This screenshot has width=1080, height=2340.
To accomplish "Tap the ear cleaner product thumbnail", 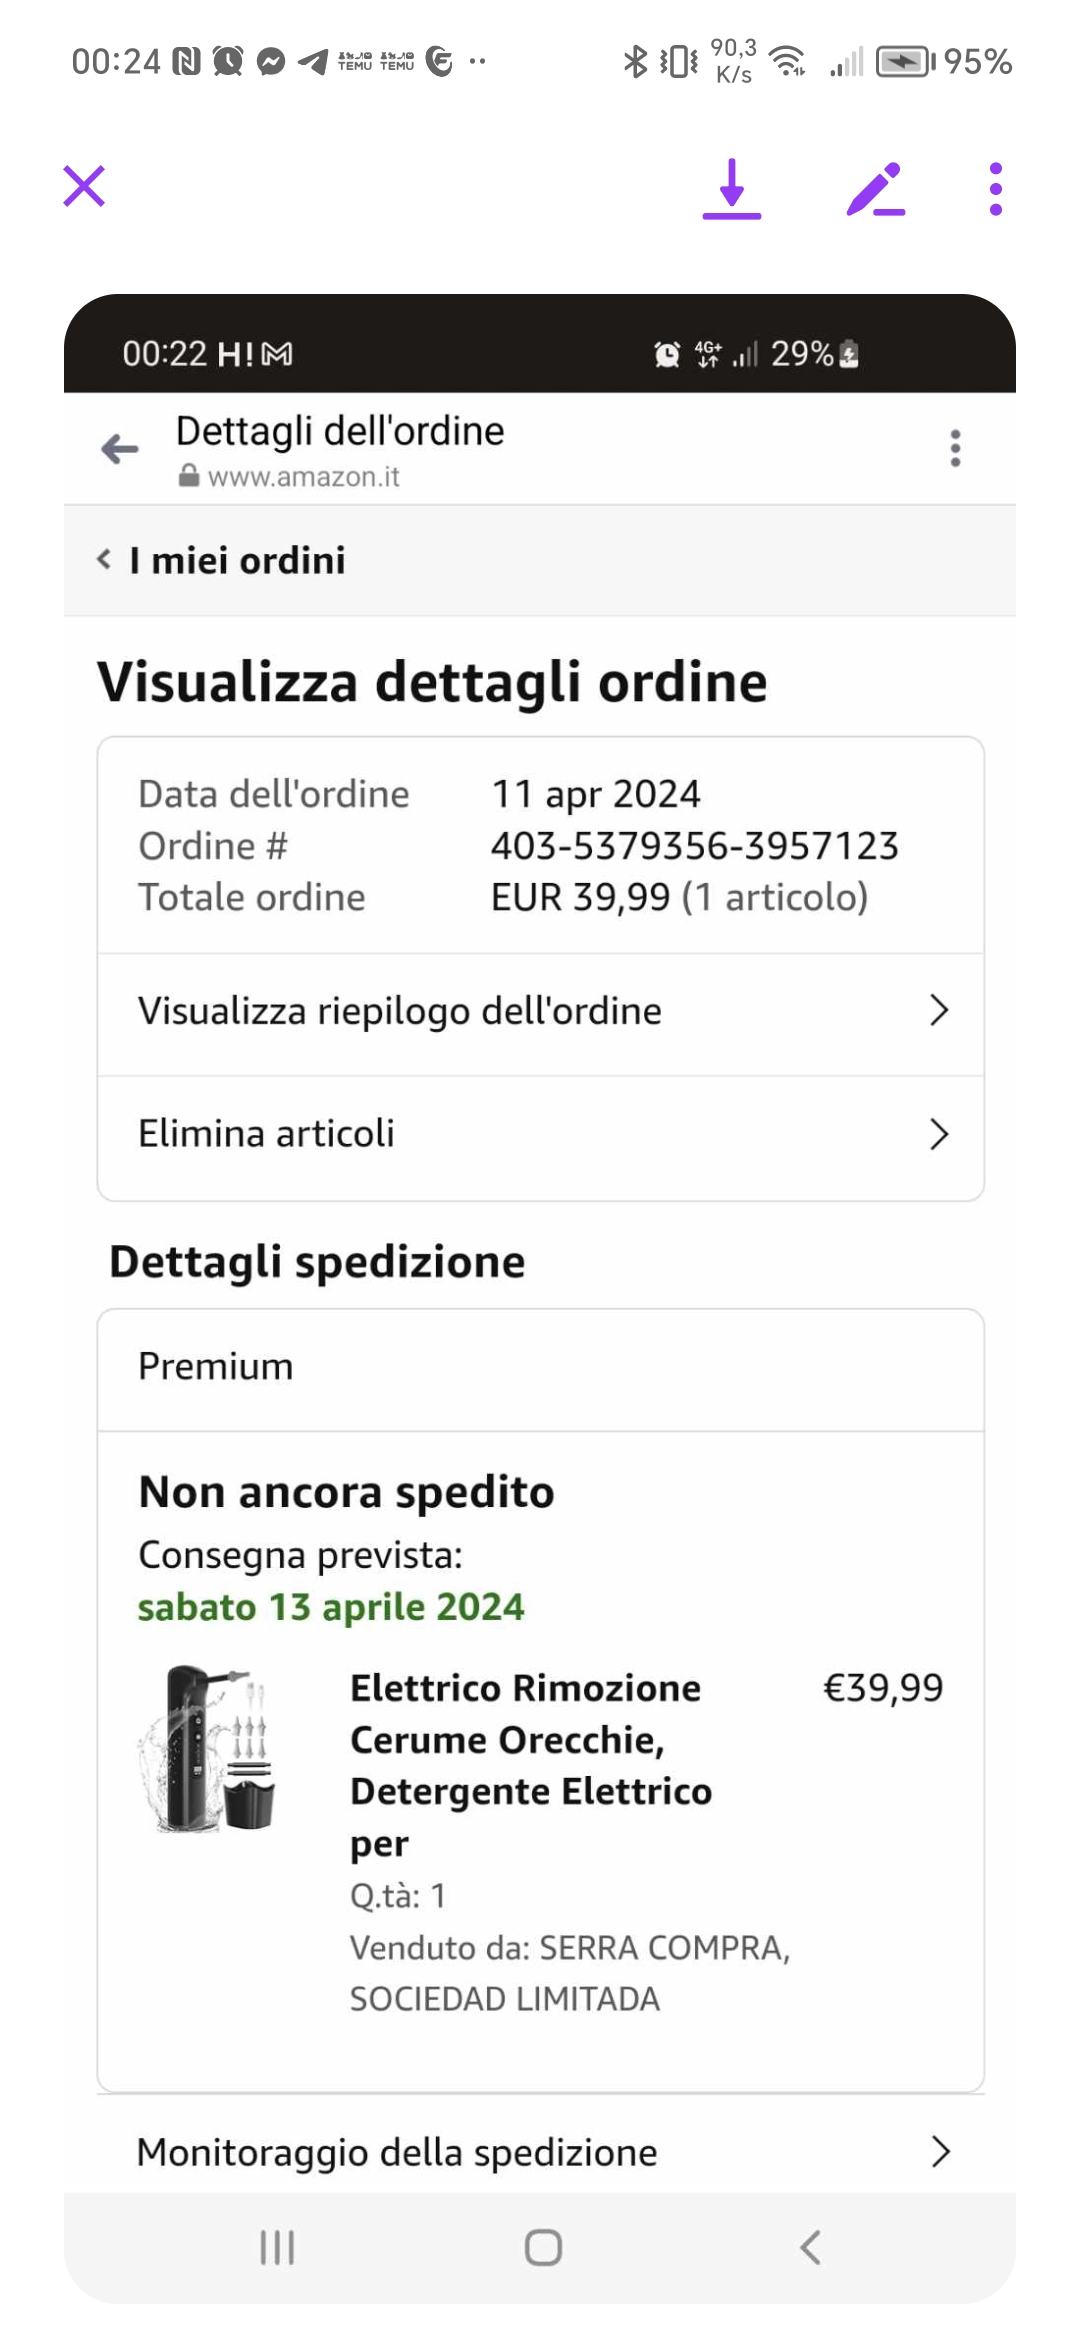I will 208,1748.
